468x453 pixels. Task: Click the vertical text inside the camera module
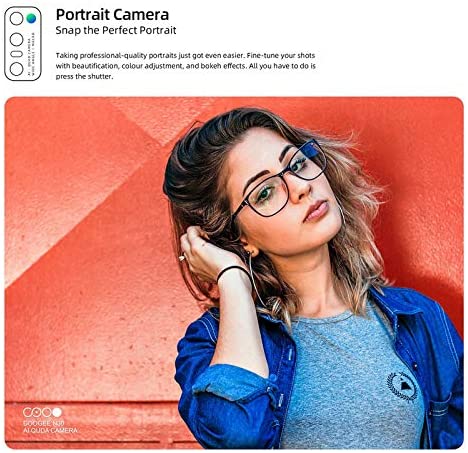(x=31, y=53)
